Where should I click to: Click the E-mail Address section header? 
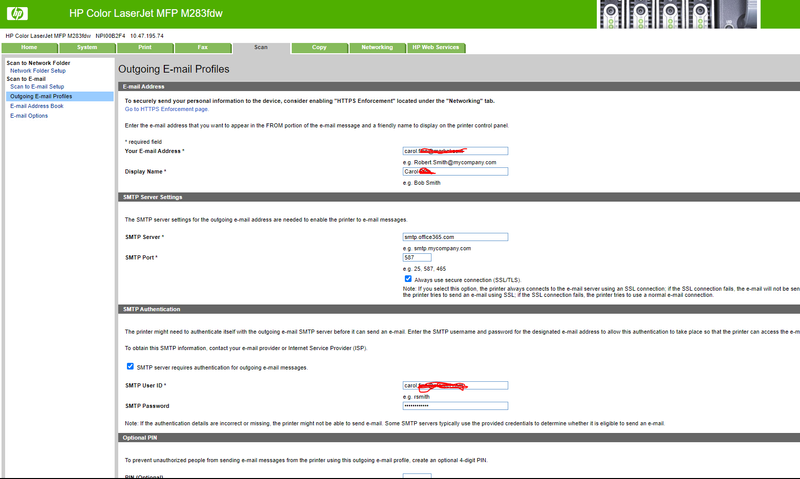(x=459, y=87)
